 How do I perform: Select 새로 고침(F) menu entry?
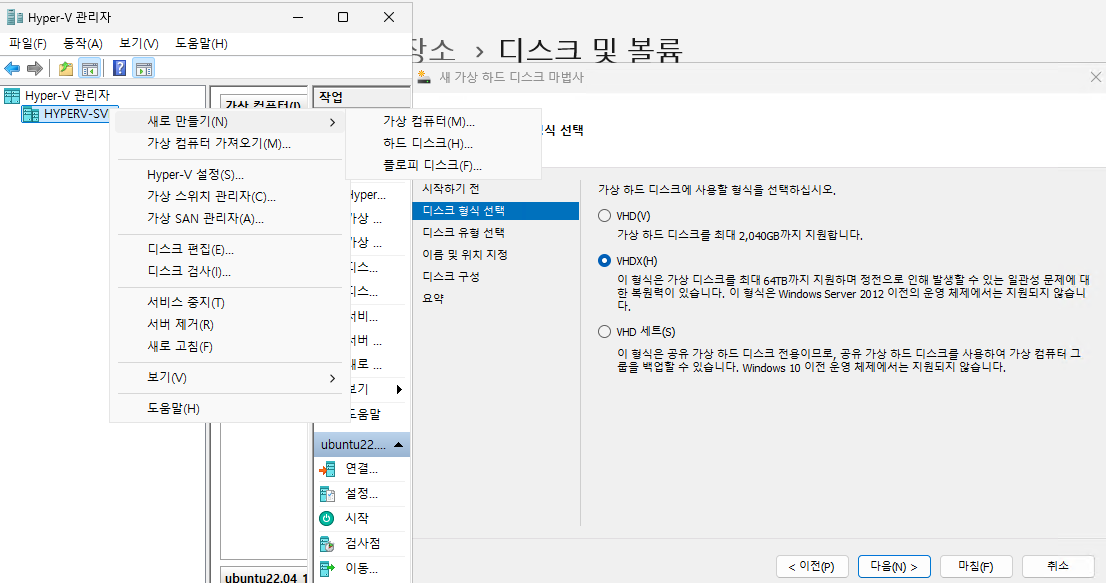tap(229, 346)
